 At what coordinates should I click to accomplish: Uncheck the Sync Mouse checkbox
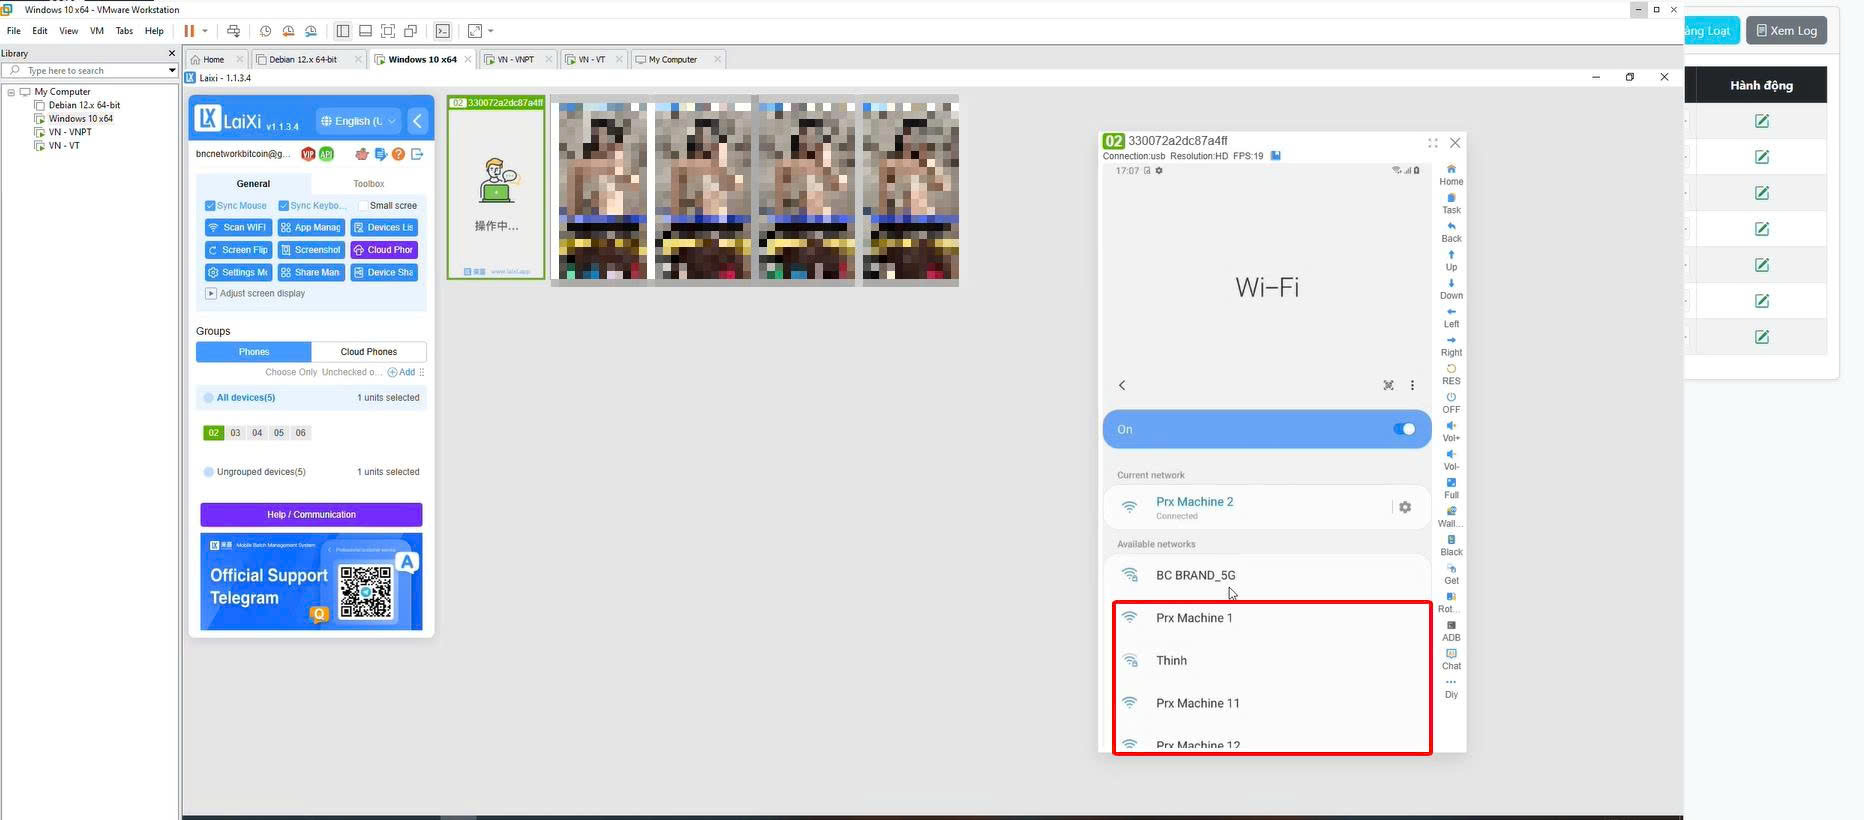(x=210, y=206)
